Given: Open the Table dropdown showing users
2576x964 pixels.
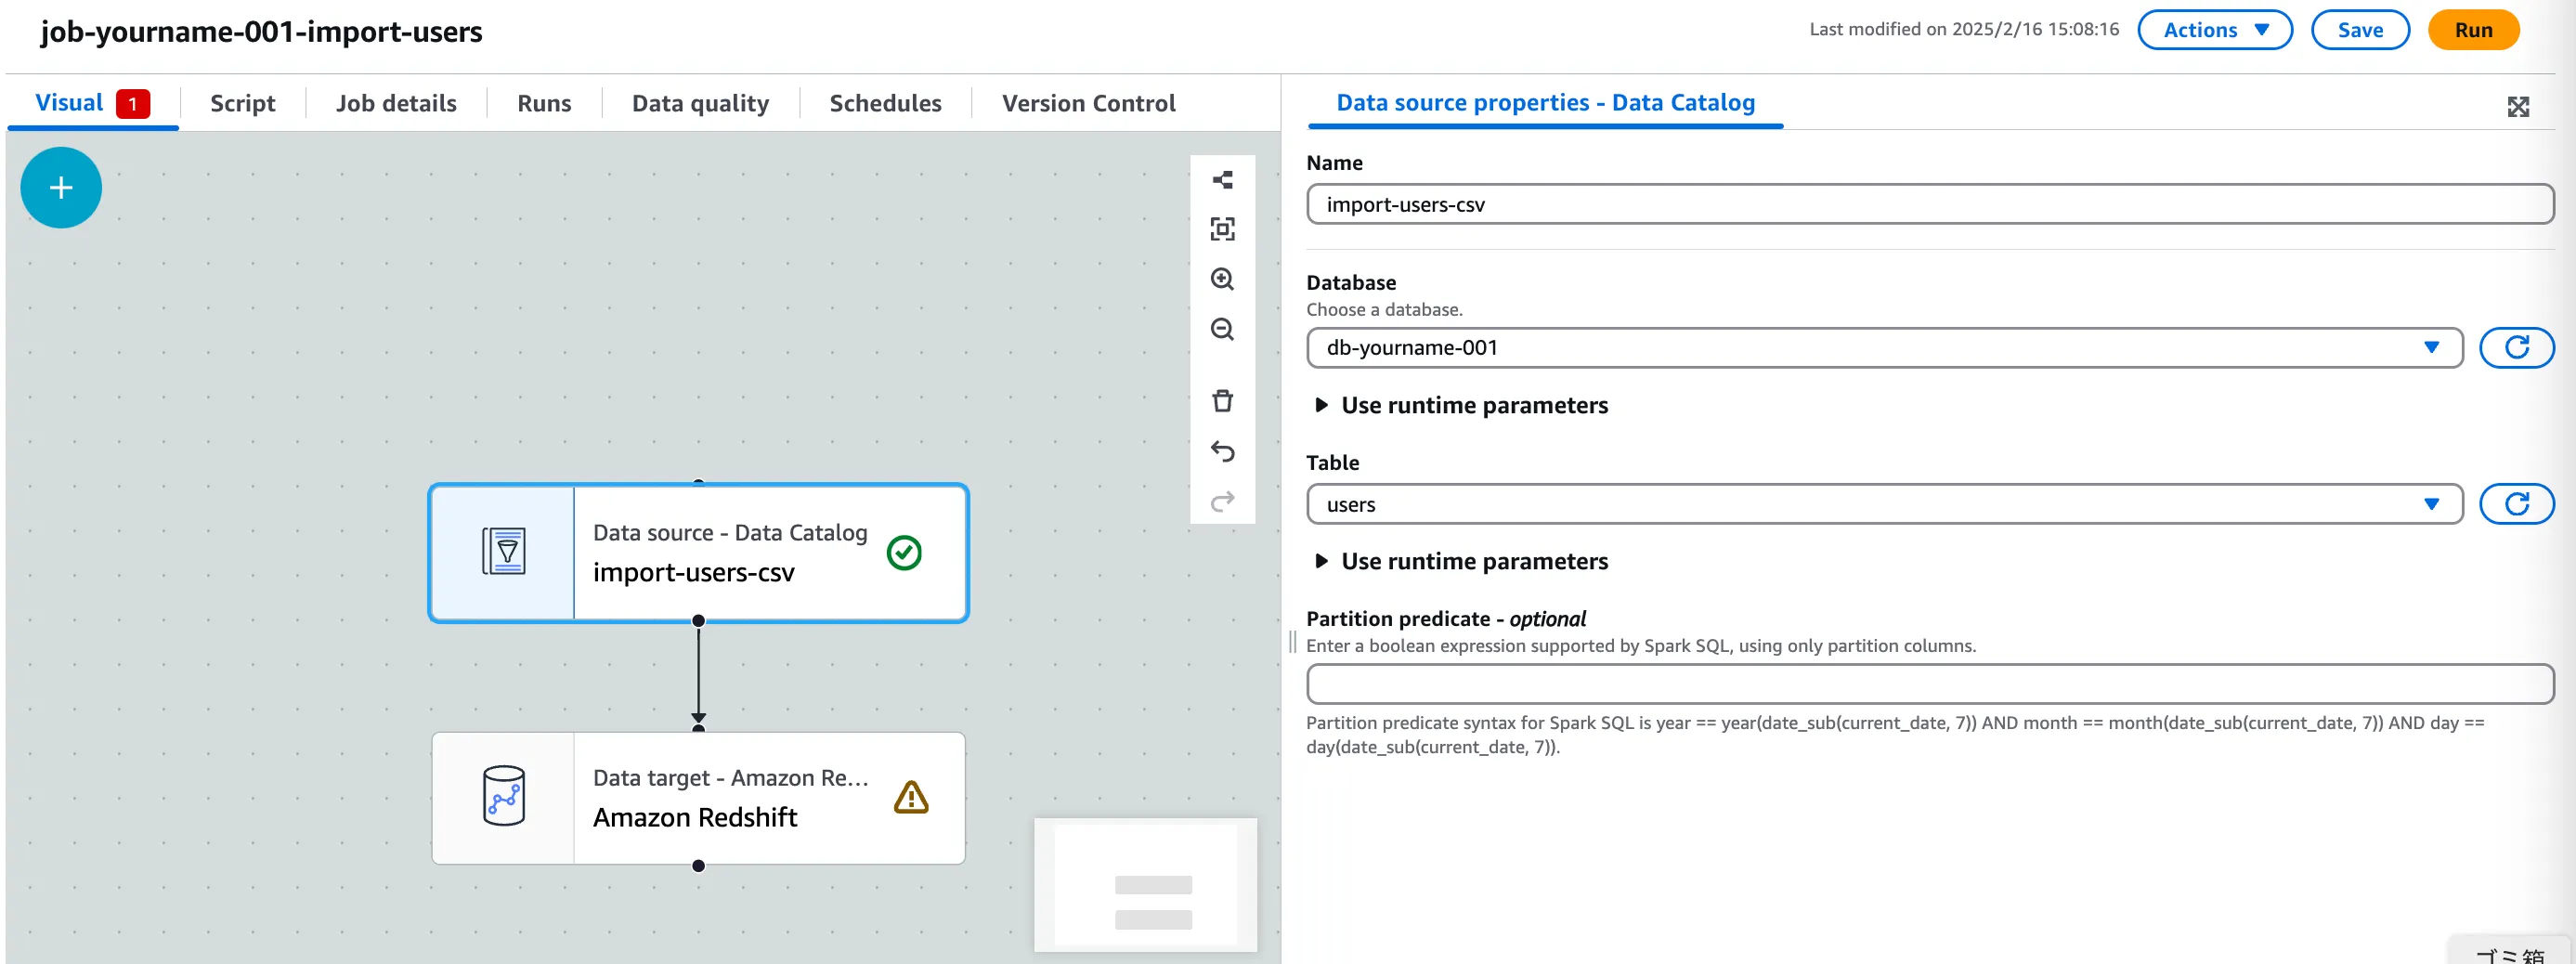Looking at the screenshot, I should pos(1883,504).
